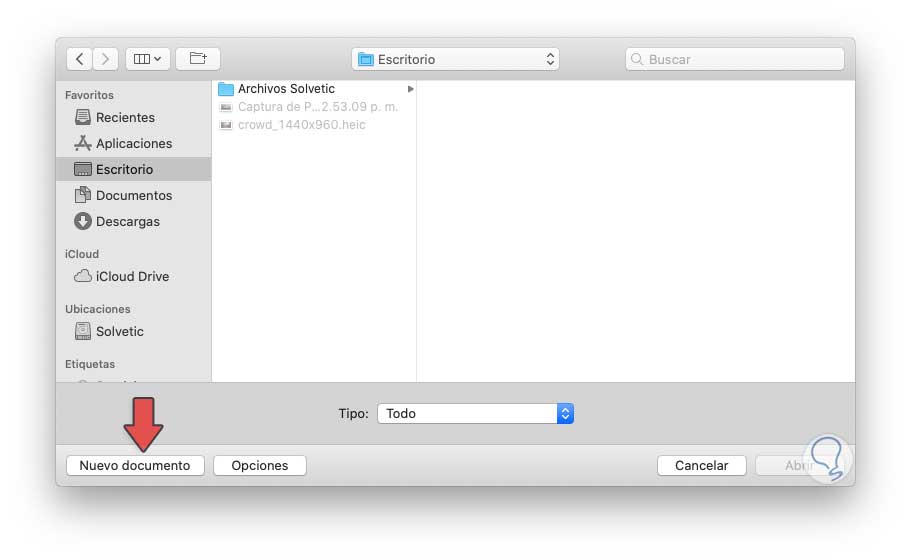Click the magnifier icon in search field
This screenshot has width=911, height=560.
coord(637,59)
